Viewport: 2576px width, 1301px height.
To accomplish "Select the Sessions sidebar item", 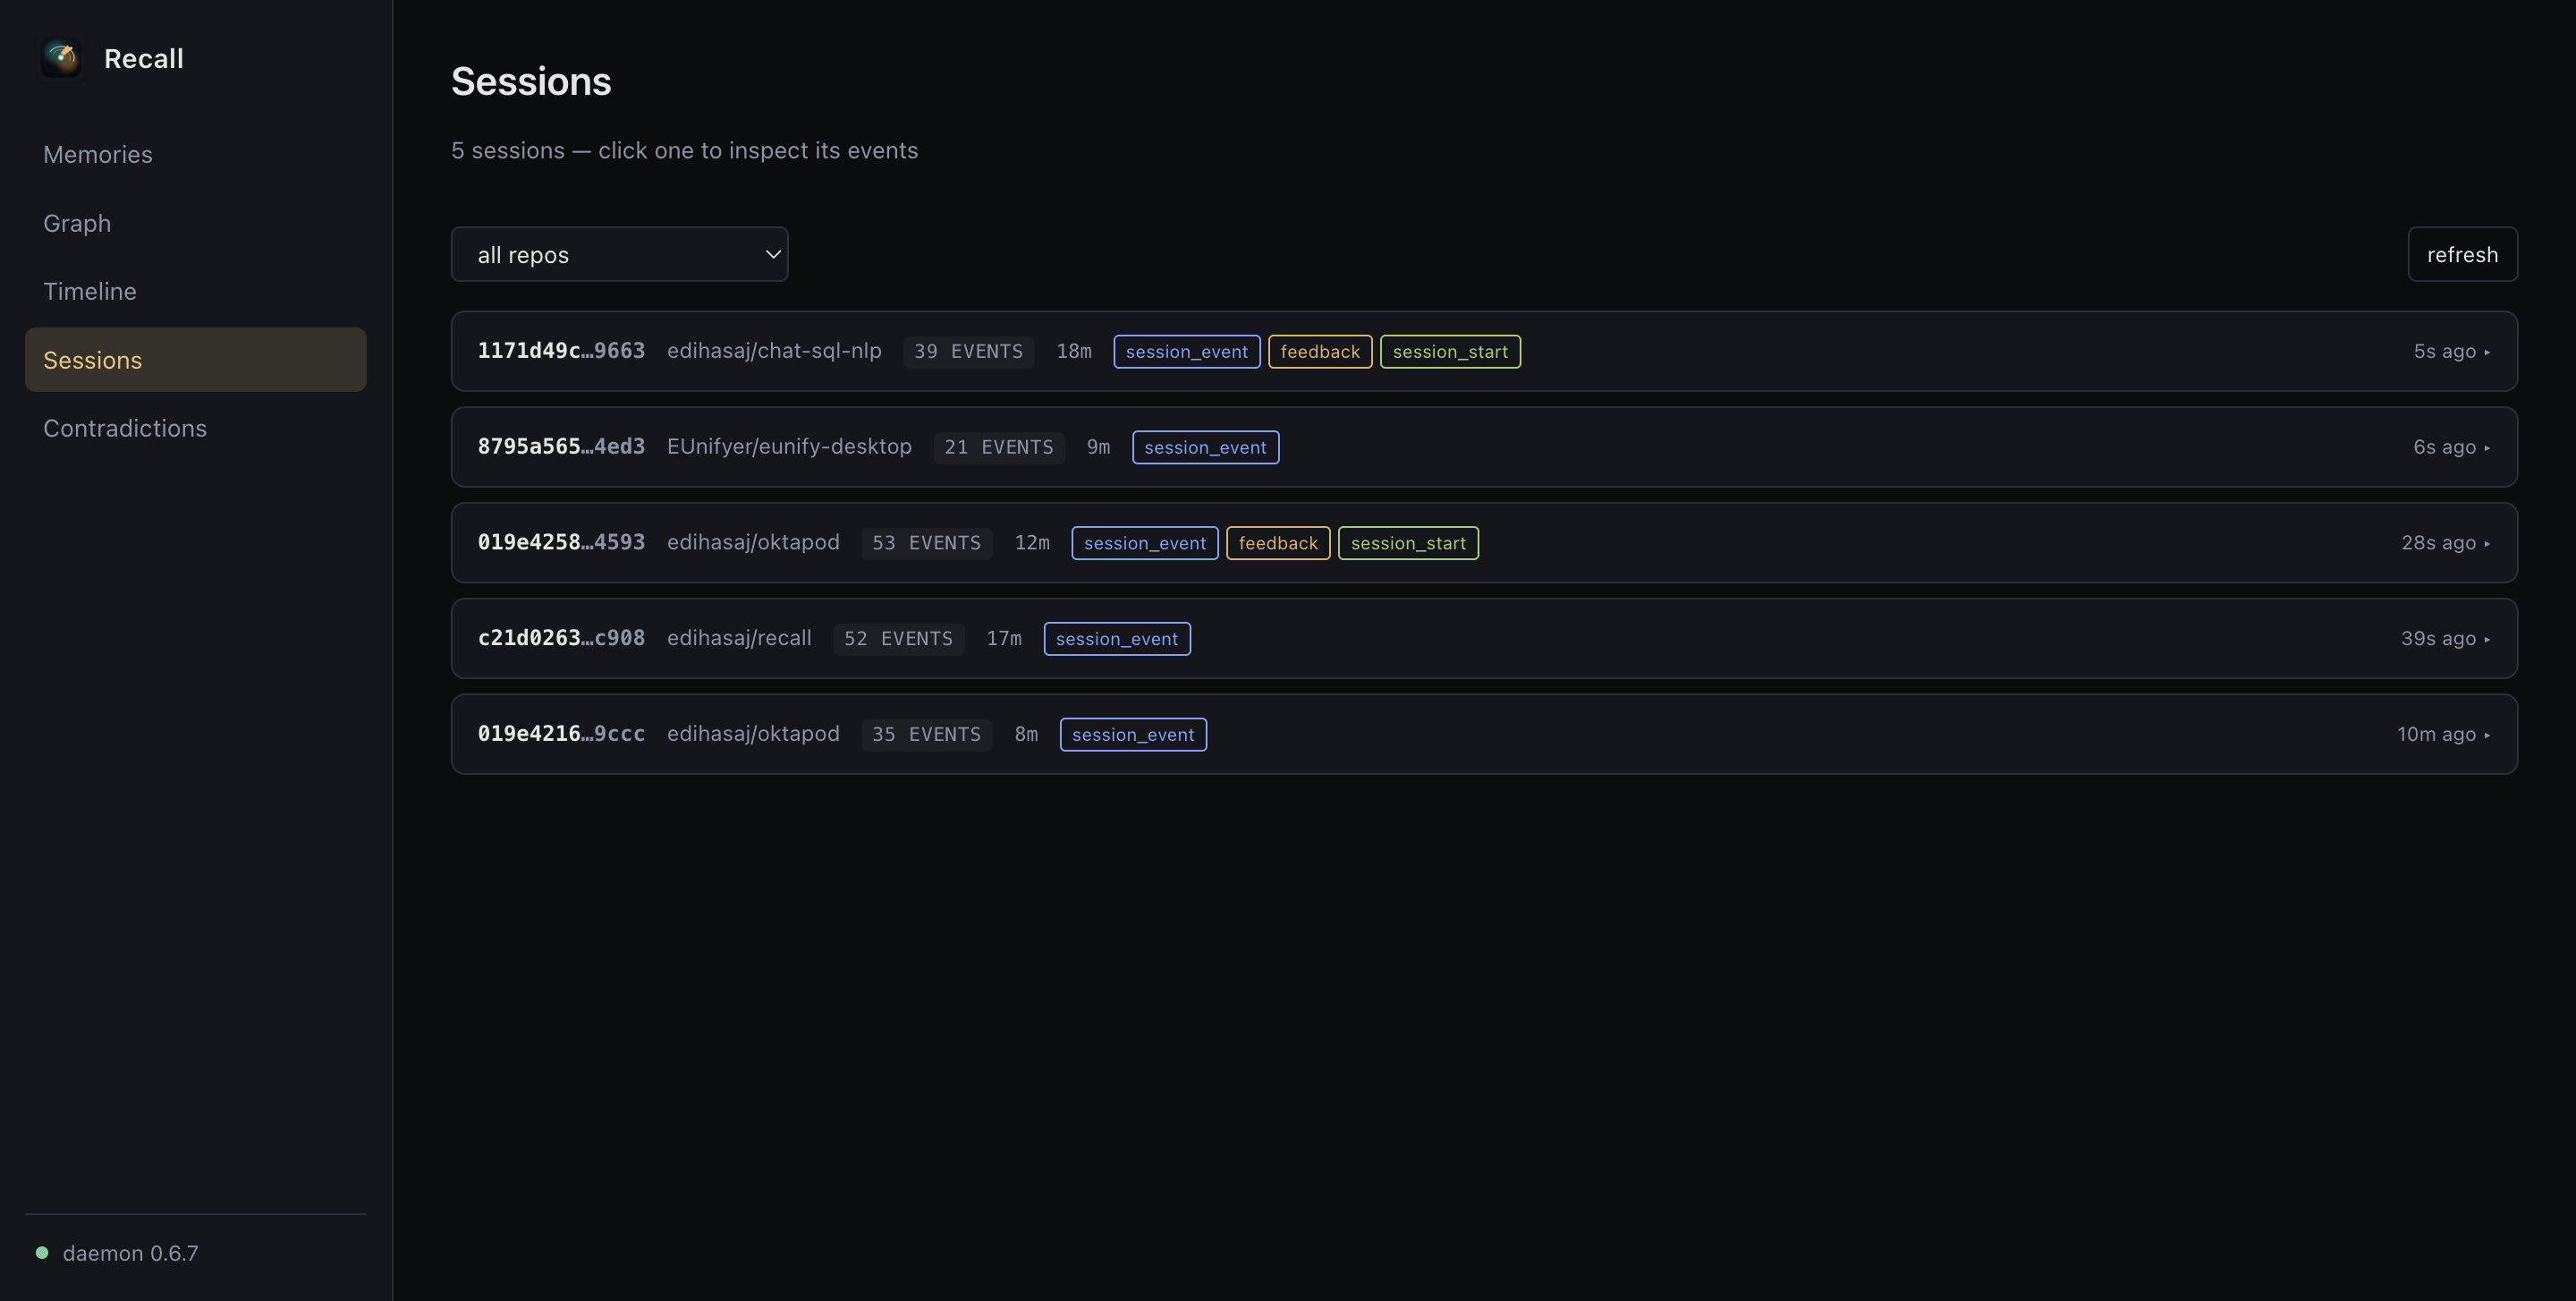I will (196, 360).
